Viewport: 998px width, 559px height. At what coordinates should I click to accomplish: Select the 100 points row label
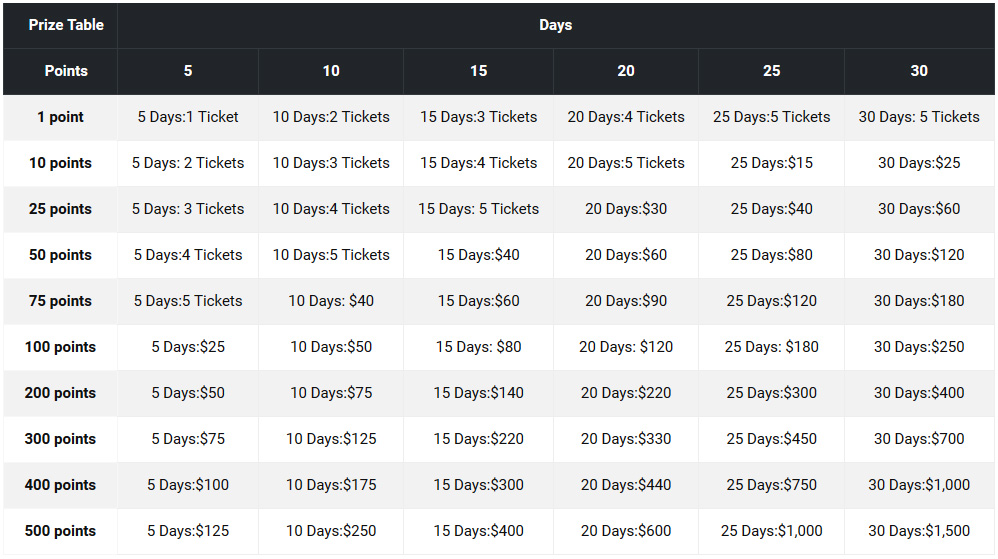click(60, 347)
